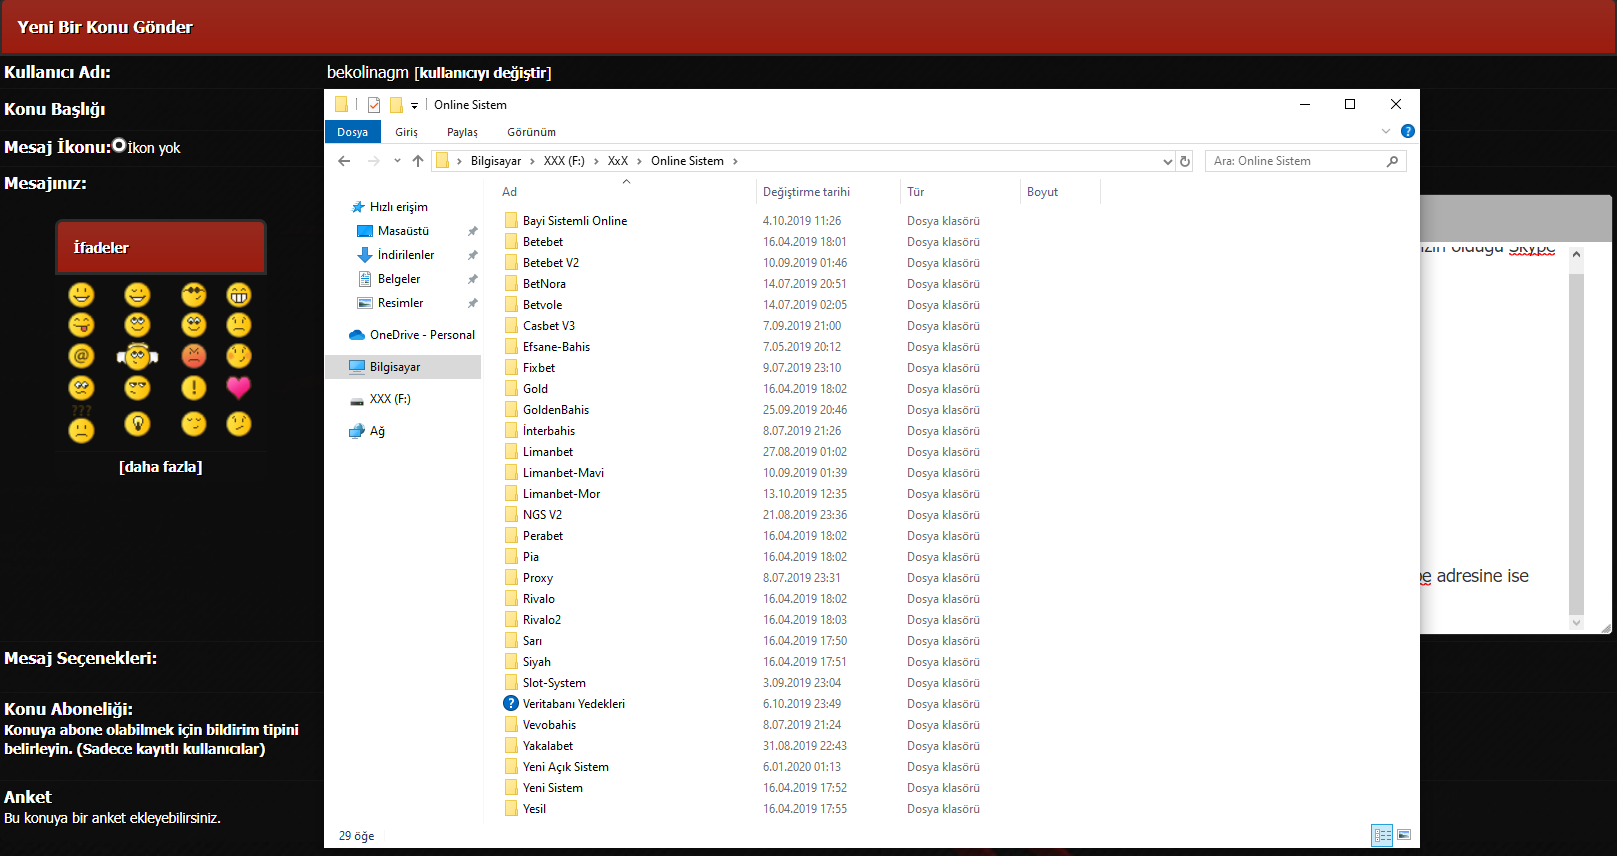Switch to Details view layout icon
The width and height of the screenshot is (1617, 856).
click(x=1382, y=835)
